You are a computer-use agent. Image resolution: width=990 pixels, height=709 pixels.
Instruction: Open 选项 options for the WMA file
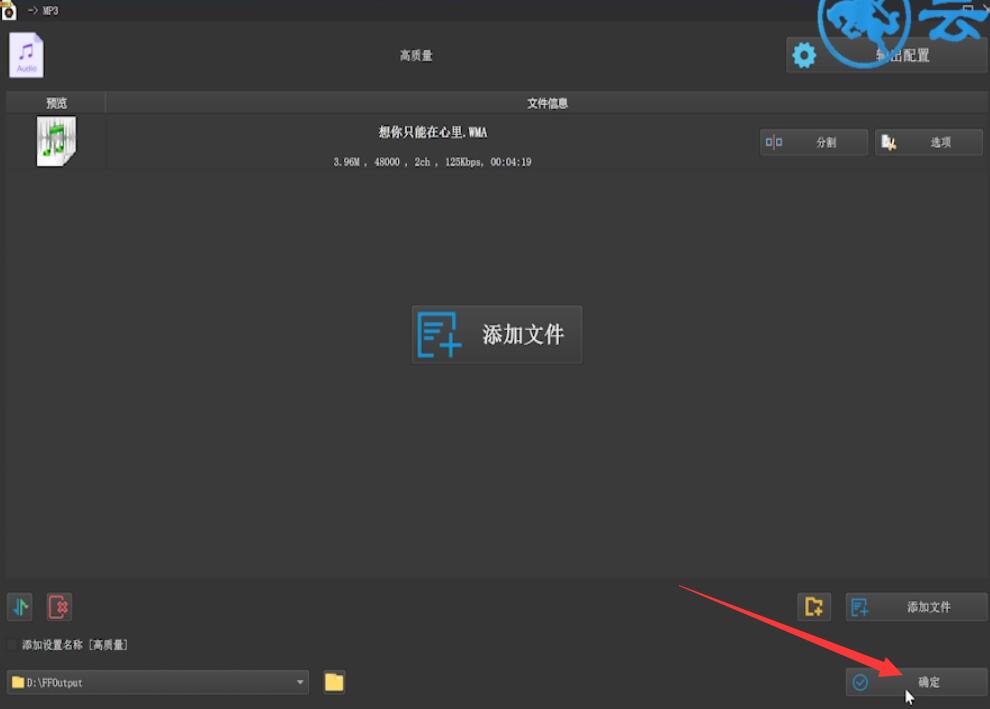point(928,142)
